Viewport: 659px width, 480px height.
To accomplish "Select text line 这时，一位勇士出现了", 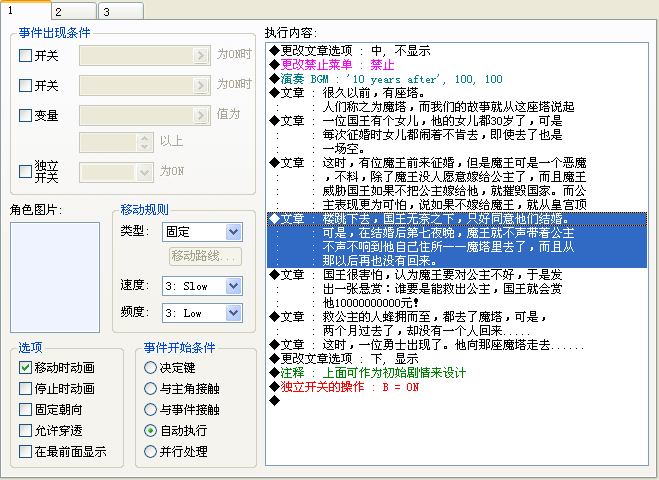I will point(457,345).
